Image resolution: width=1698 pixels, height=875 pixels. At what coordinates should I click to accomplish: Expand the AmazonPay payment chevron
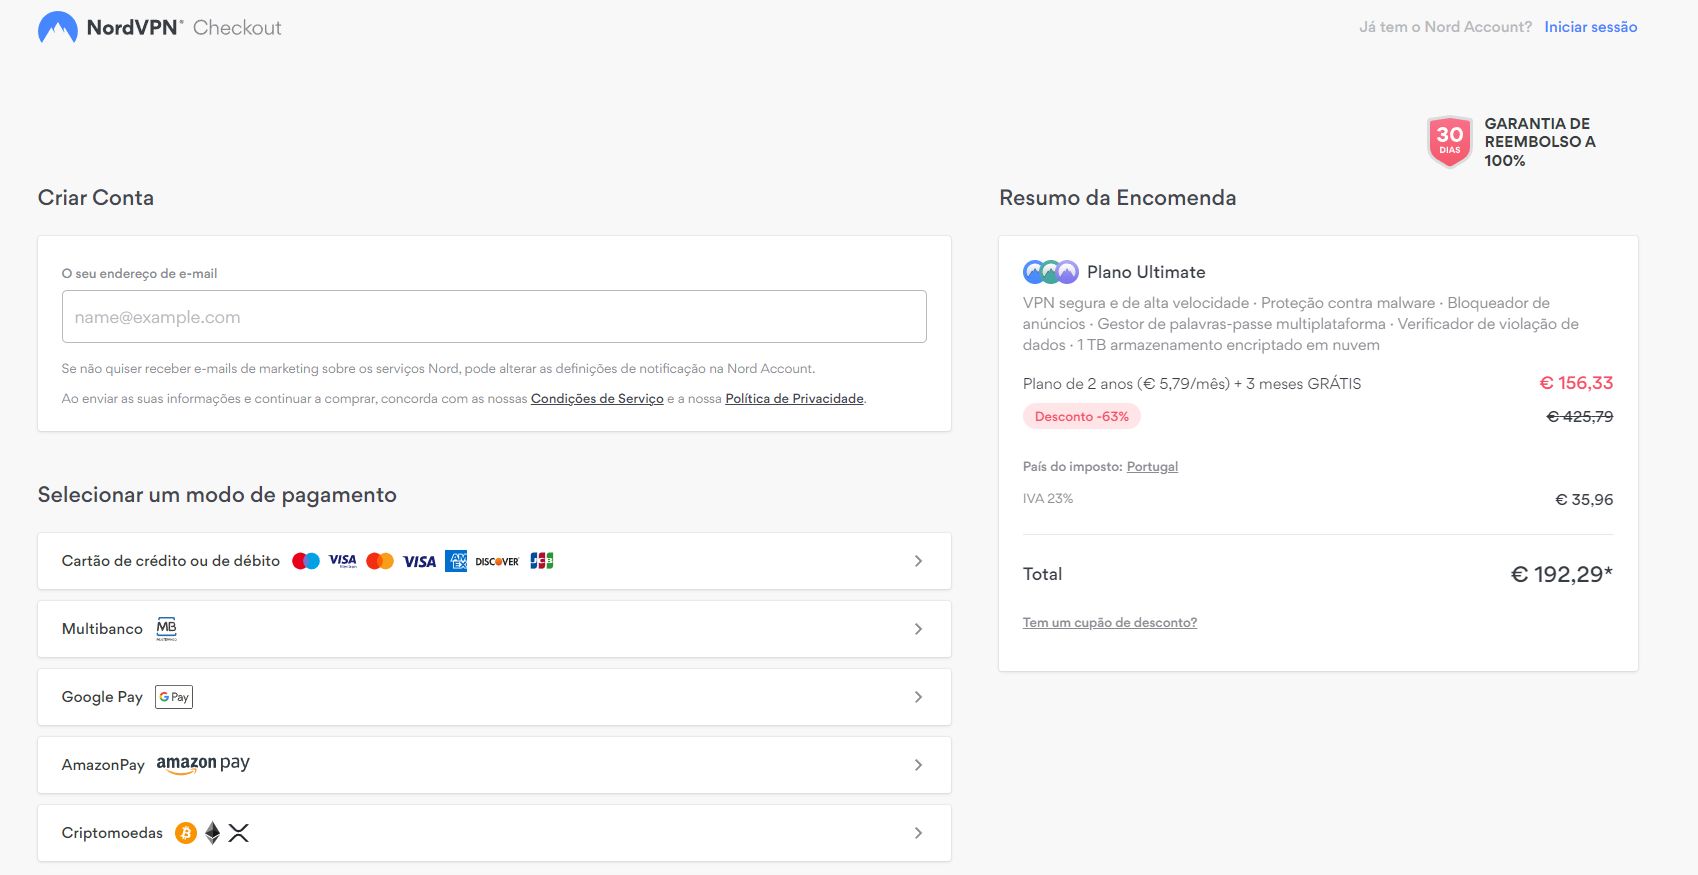[918, 765]
